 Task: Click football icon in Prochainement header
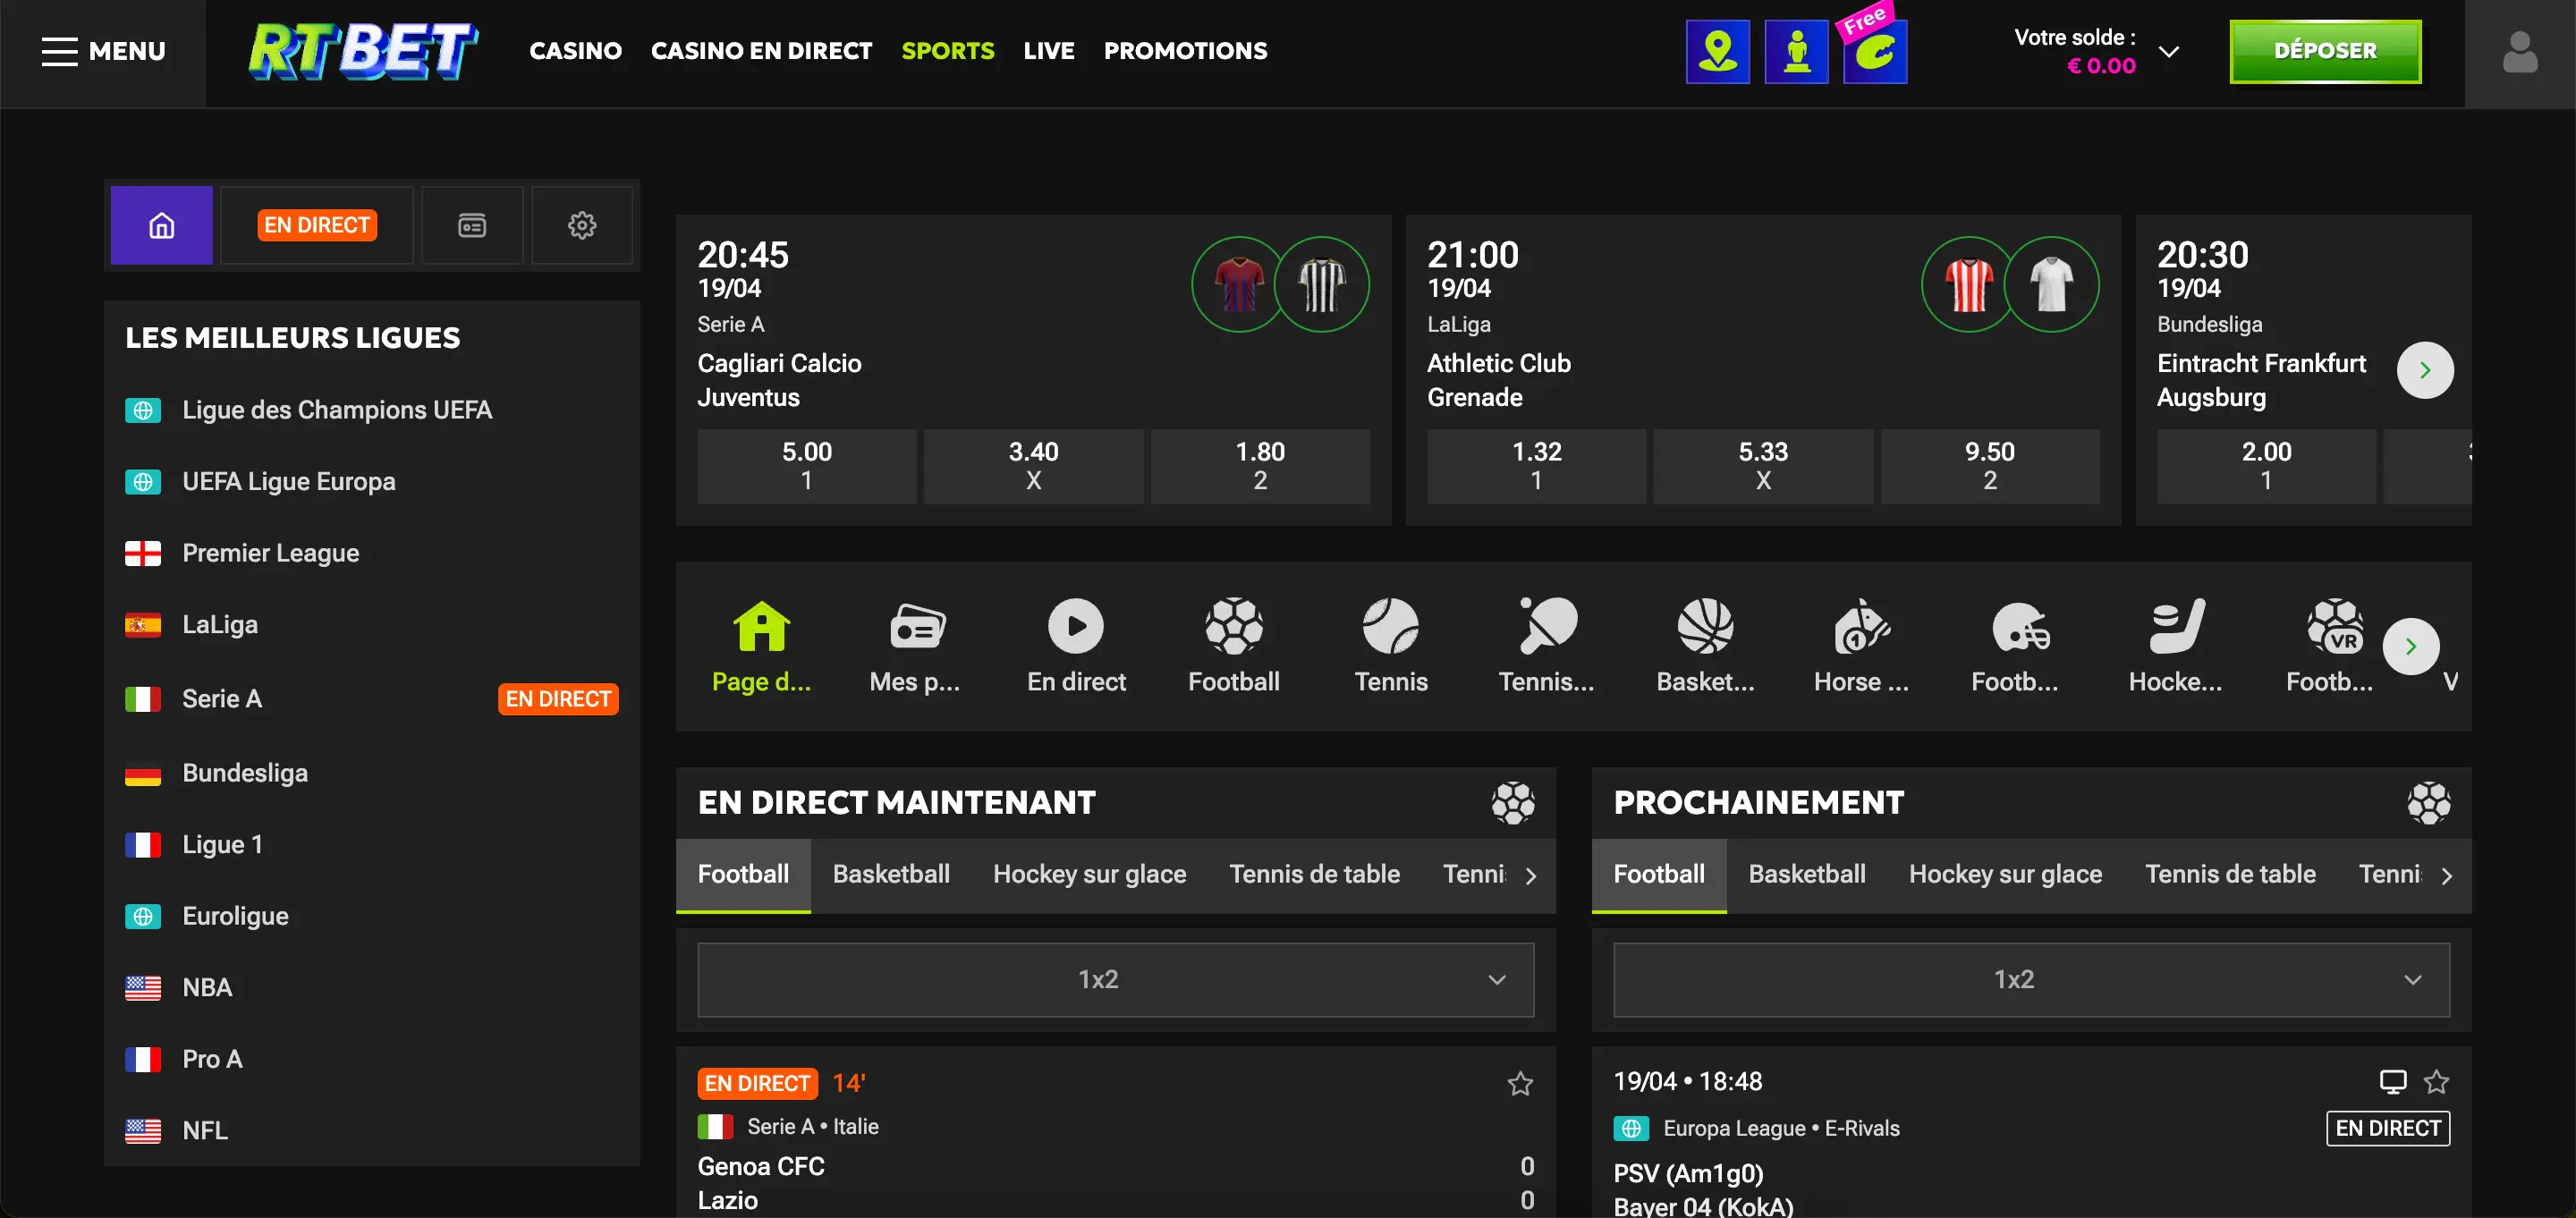coord(2429,803)
